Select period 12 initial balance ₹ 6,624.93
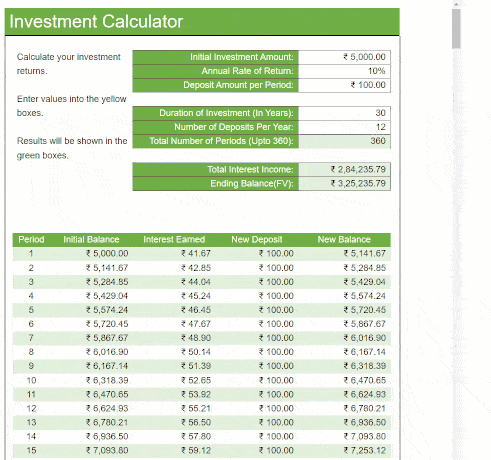 (107, 408)
